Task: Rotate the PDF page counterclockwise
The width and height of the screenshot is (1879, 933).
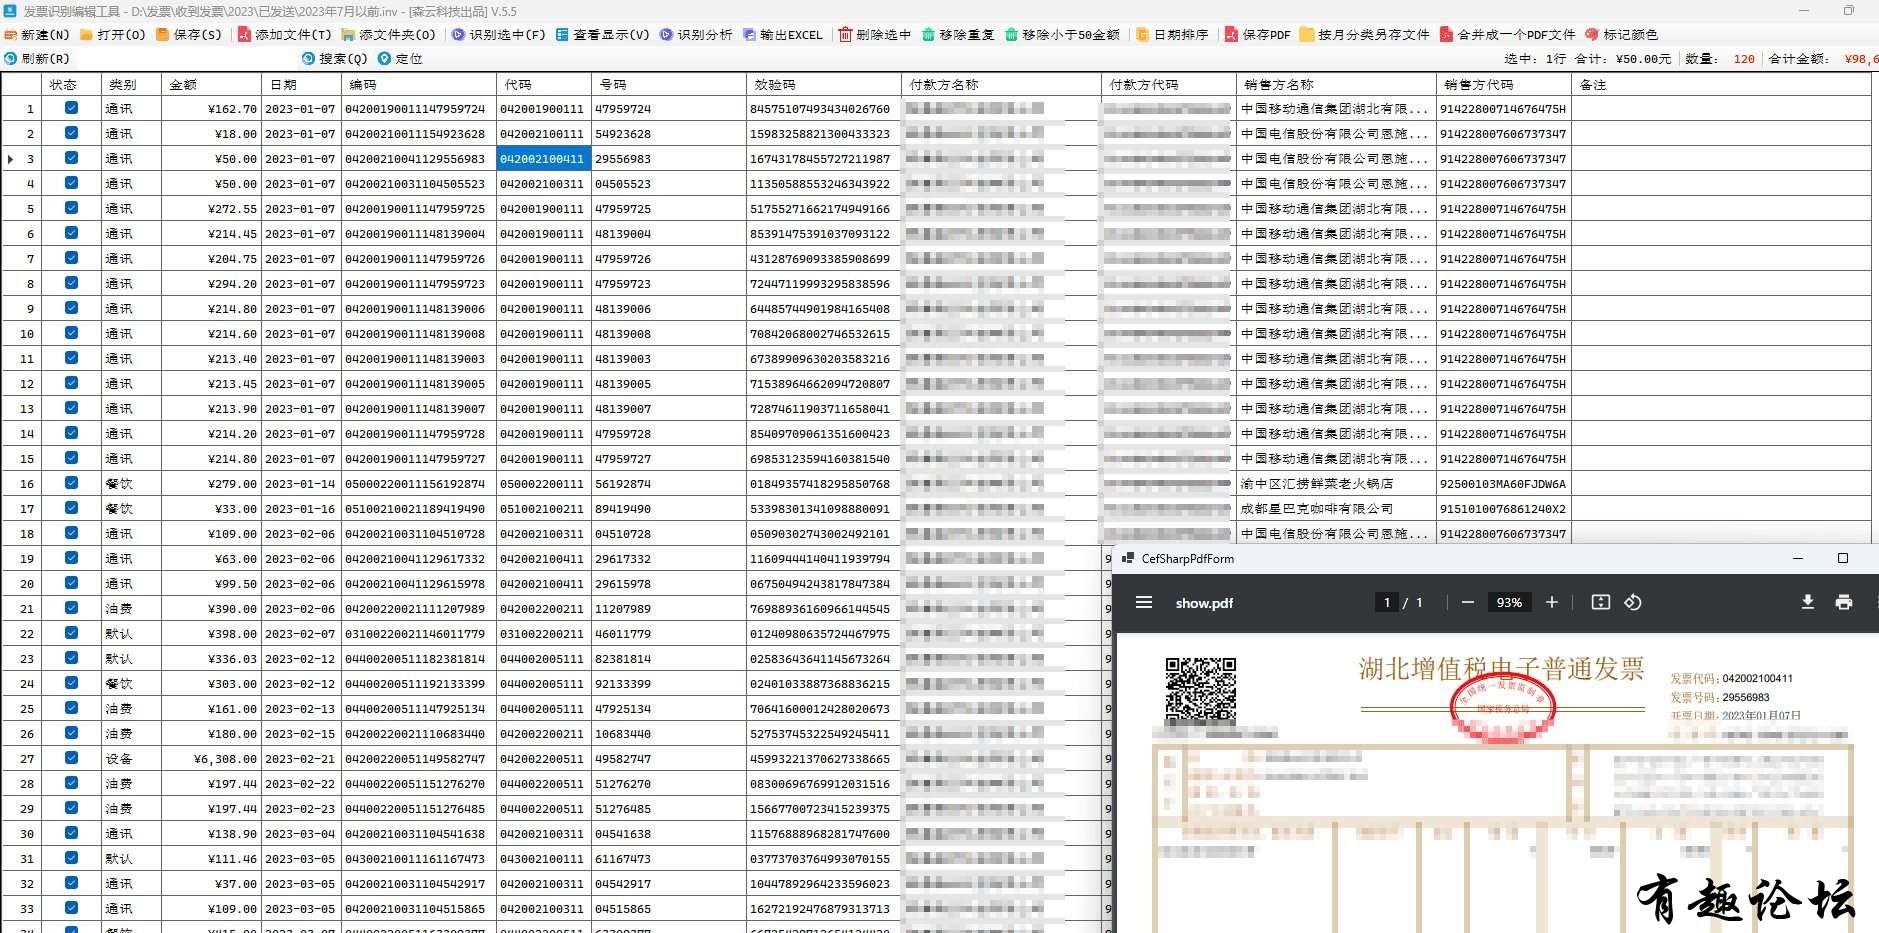Action: [x=1633, y=602]
